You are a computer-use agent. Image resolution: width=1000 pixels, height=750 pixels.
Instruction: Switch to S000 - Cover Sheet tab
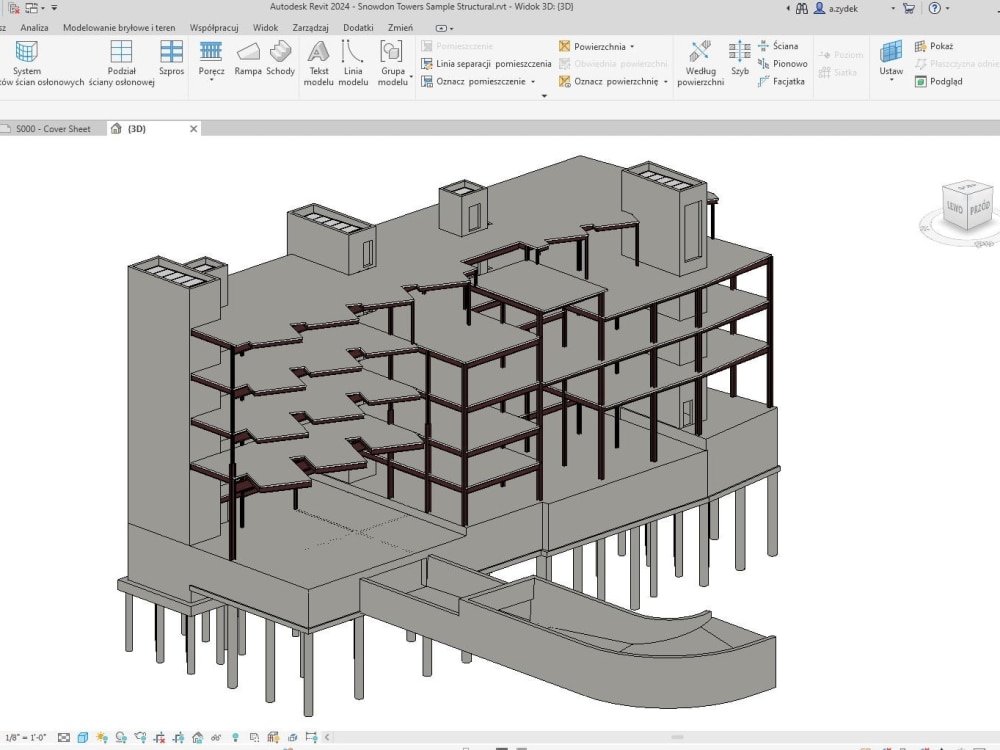52,129
